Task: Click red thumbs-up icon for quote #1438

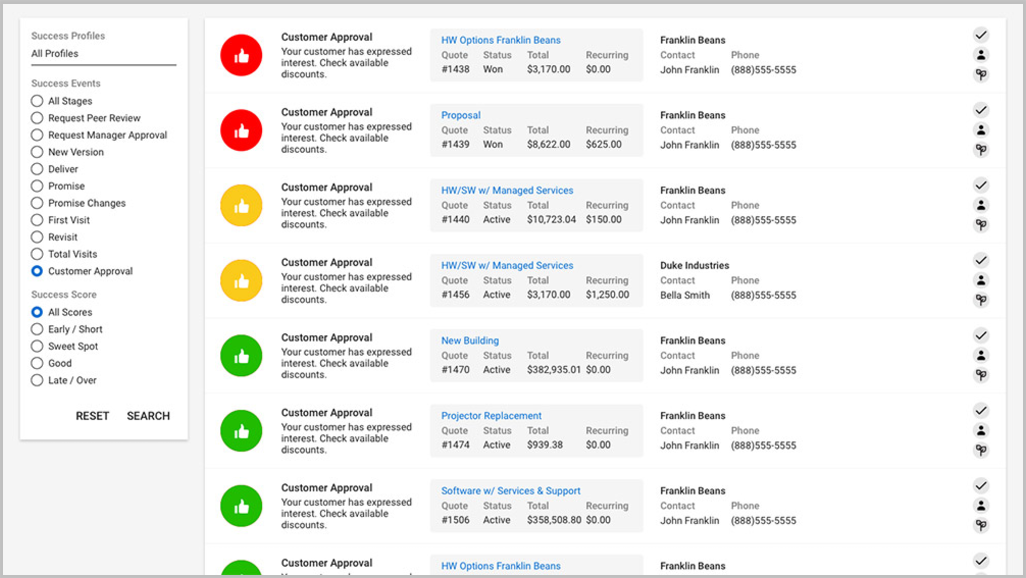Action: [241, 56]
